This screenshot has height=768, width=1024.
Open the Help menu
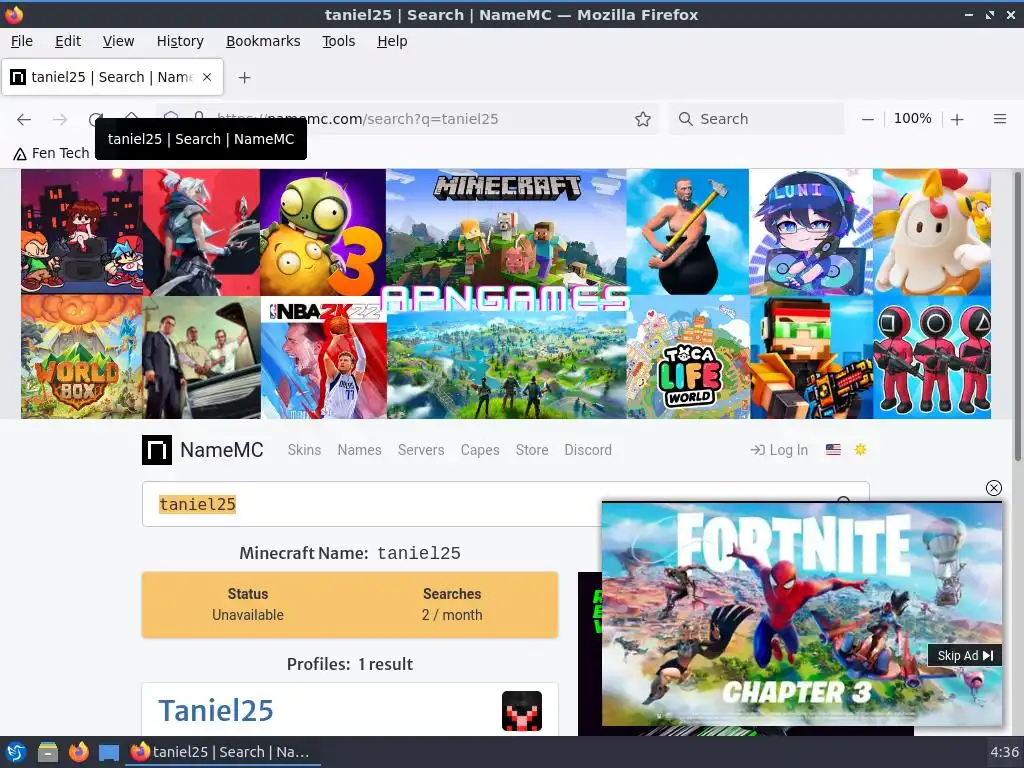[x=392, y=41]
